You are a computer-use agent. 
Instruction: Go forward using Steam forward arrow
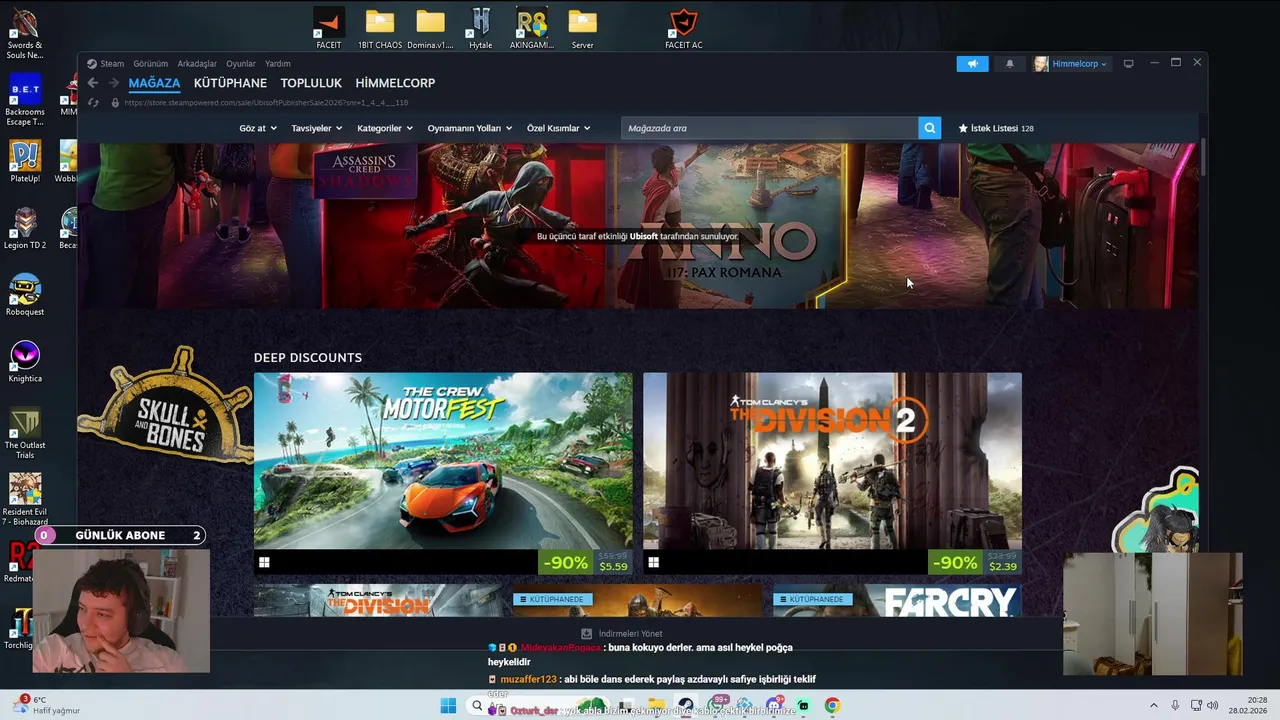point(113,83)
